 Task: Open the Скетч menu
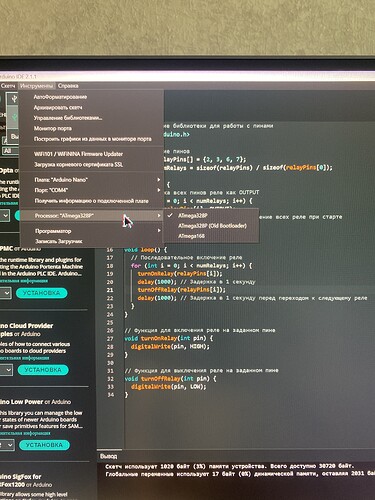pos(8,86)
